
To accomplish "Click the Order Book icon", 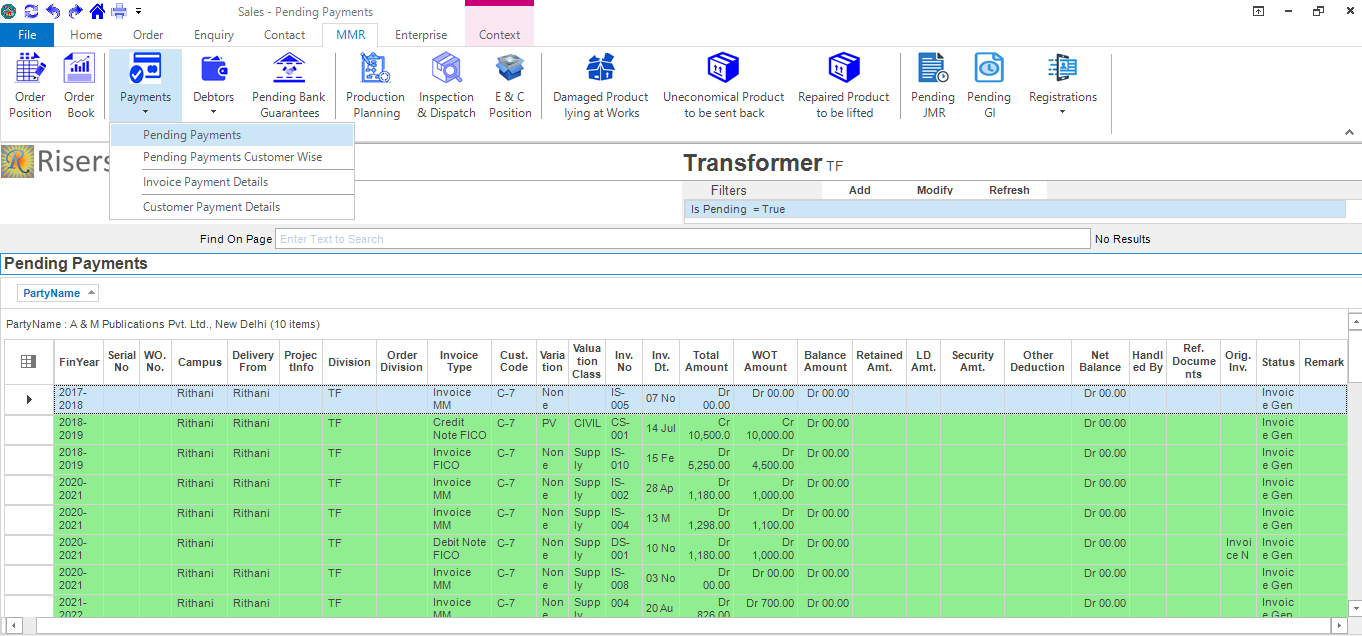I will (x=80, y=86).
